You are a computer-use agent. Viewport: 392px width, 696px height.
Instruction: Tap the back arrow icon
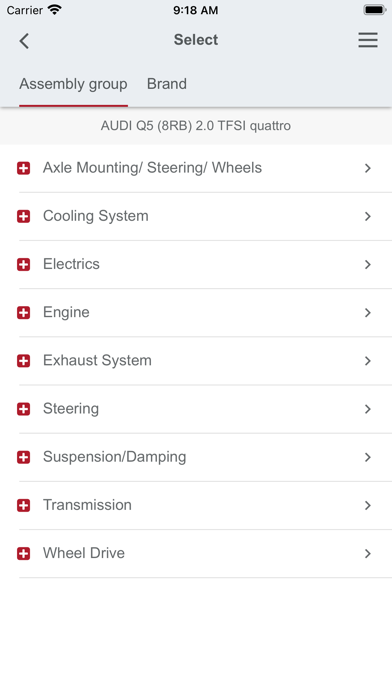coord(24,41)
